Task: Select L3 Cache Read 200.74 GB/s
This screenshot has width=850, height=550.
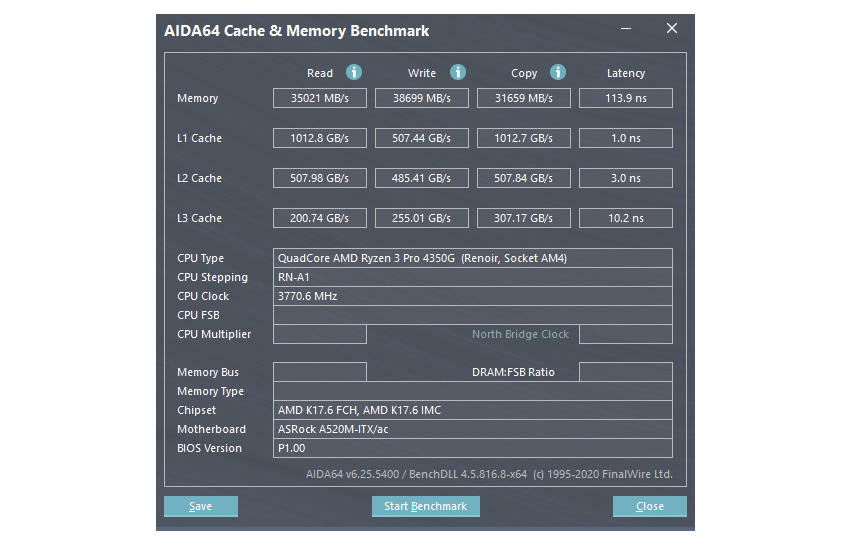Action: pos(320,218)
